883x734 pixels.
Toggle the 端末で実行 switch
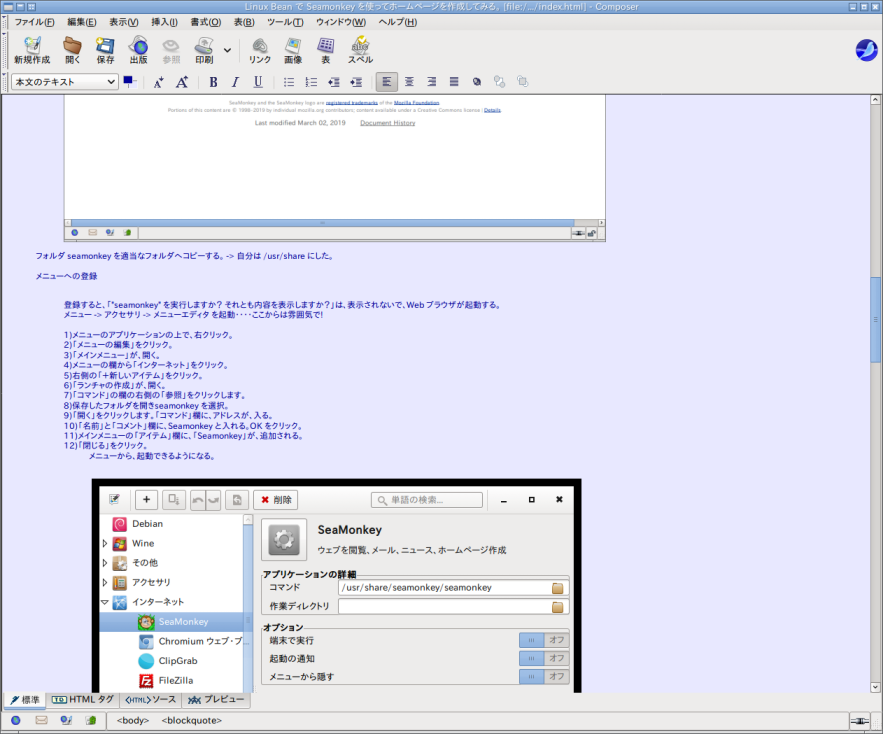(x=543, y=640)
